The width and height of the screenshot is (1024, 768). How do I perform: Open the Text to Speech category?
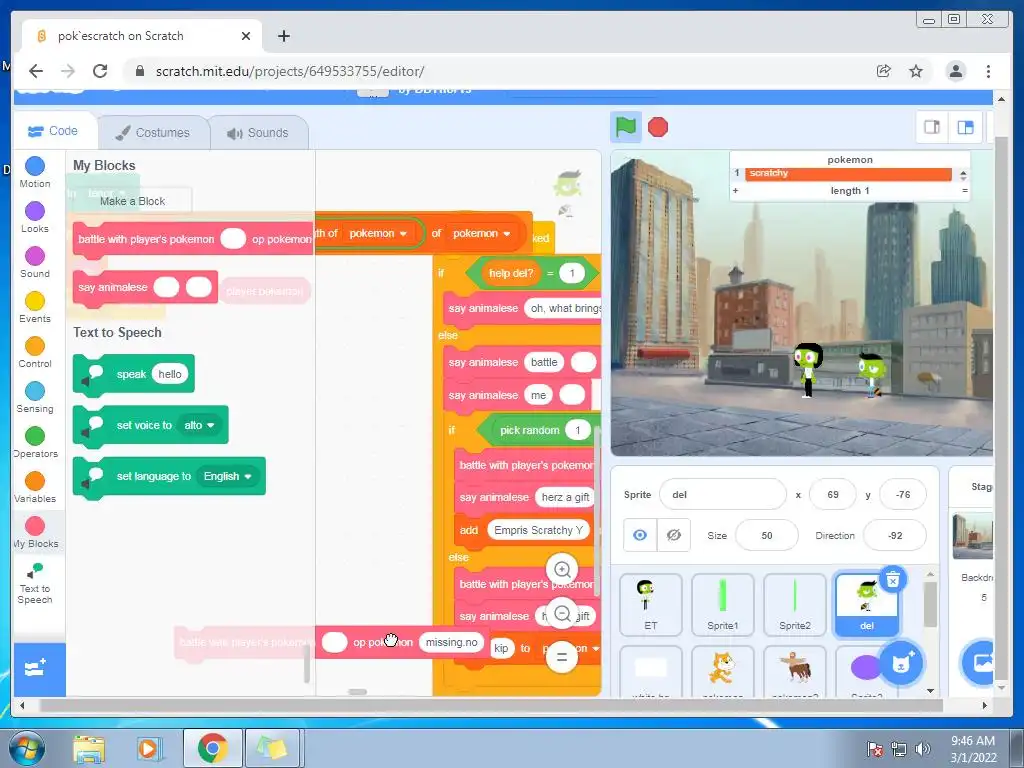coord(35,584)
